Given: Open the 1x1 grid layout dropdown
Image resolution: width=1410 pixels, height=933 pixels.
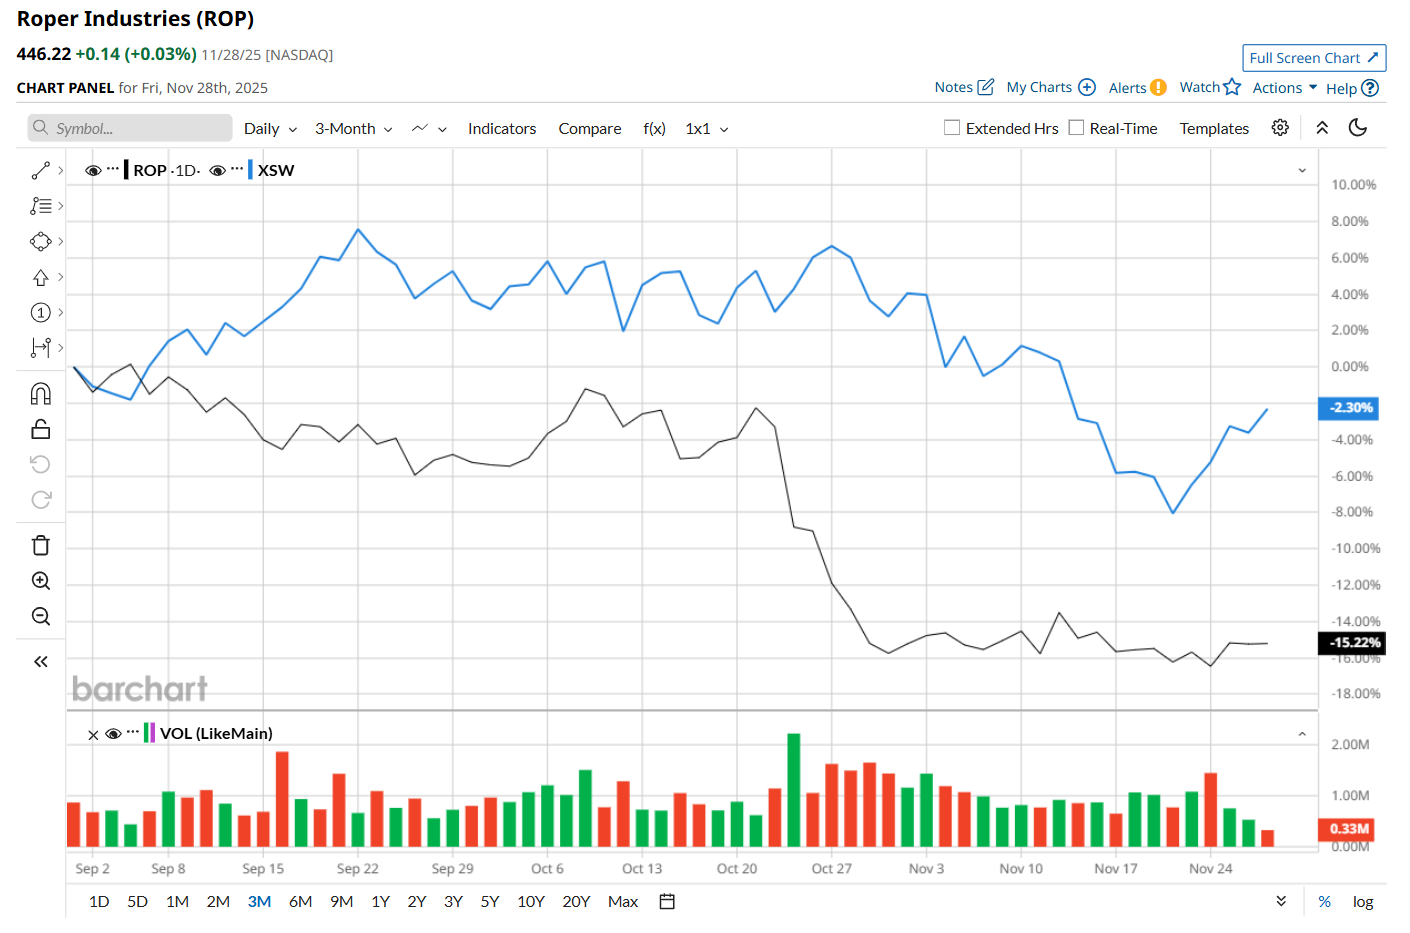Looking at the screenshot, I should pyautogui.click(x=707, y=129).
